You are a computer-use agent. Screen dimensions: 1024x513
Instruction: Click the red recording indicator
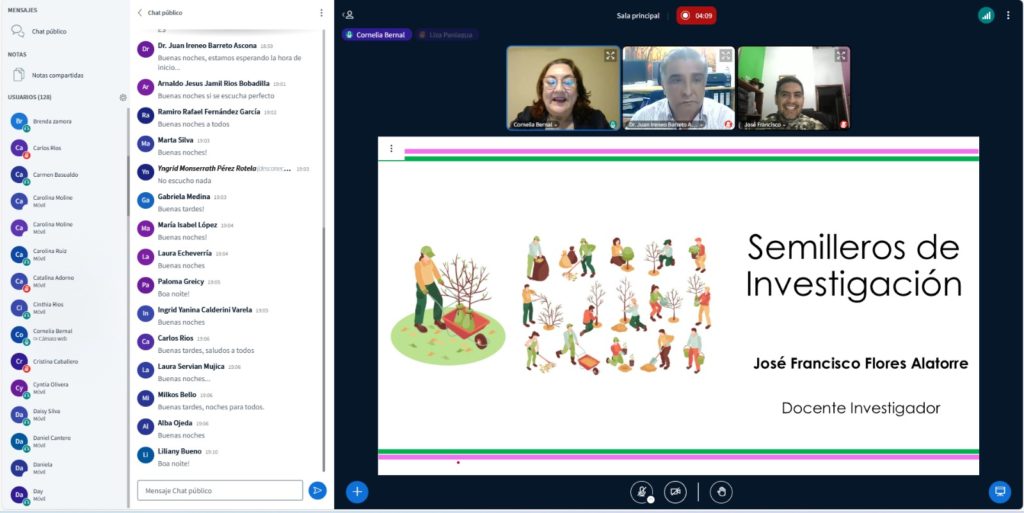point(696,15)
